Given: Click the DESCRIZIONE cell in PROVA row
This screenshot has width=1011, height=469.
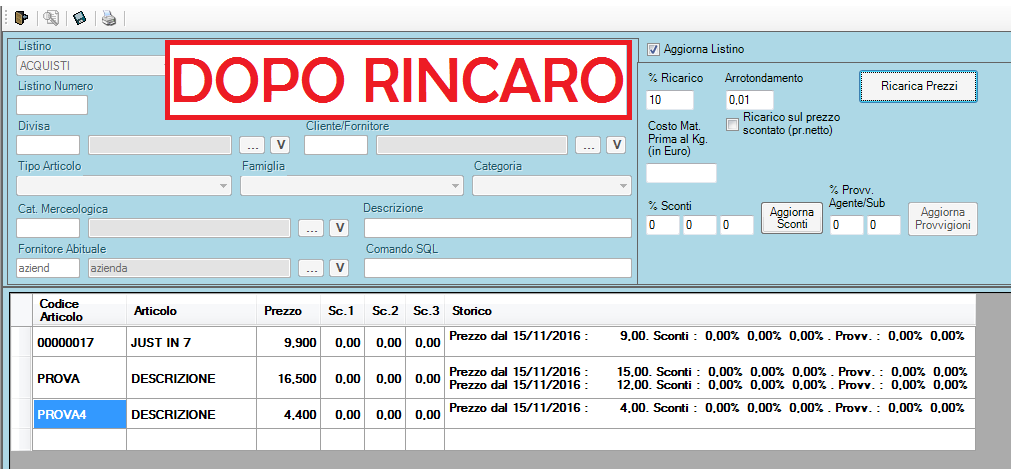Looking at the screenshot, I should [x=191, y=378].
